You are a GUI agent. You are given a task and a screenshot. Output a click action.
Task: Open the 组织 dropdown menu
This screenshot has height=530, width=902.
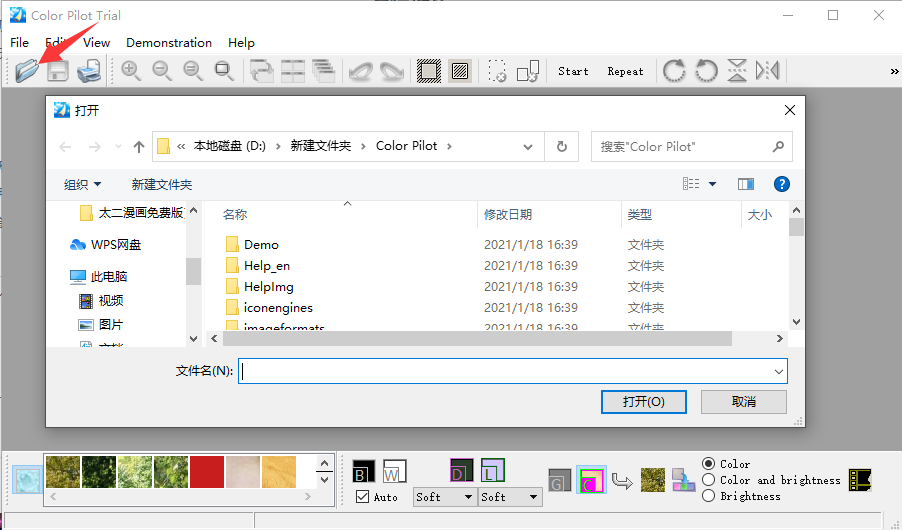coord(82,185)
